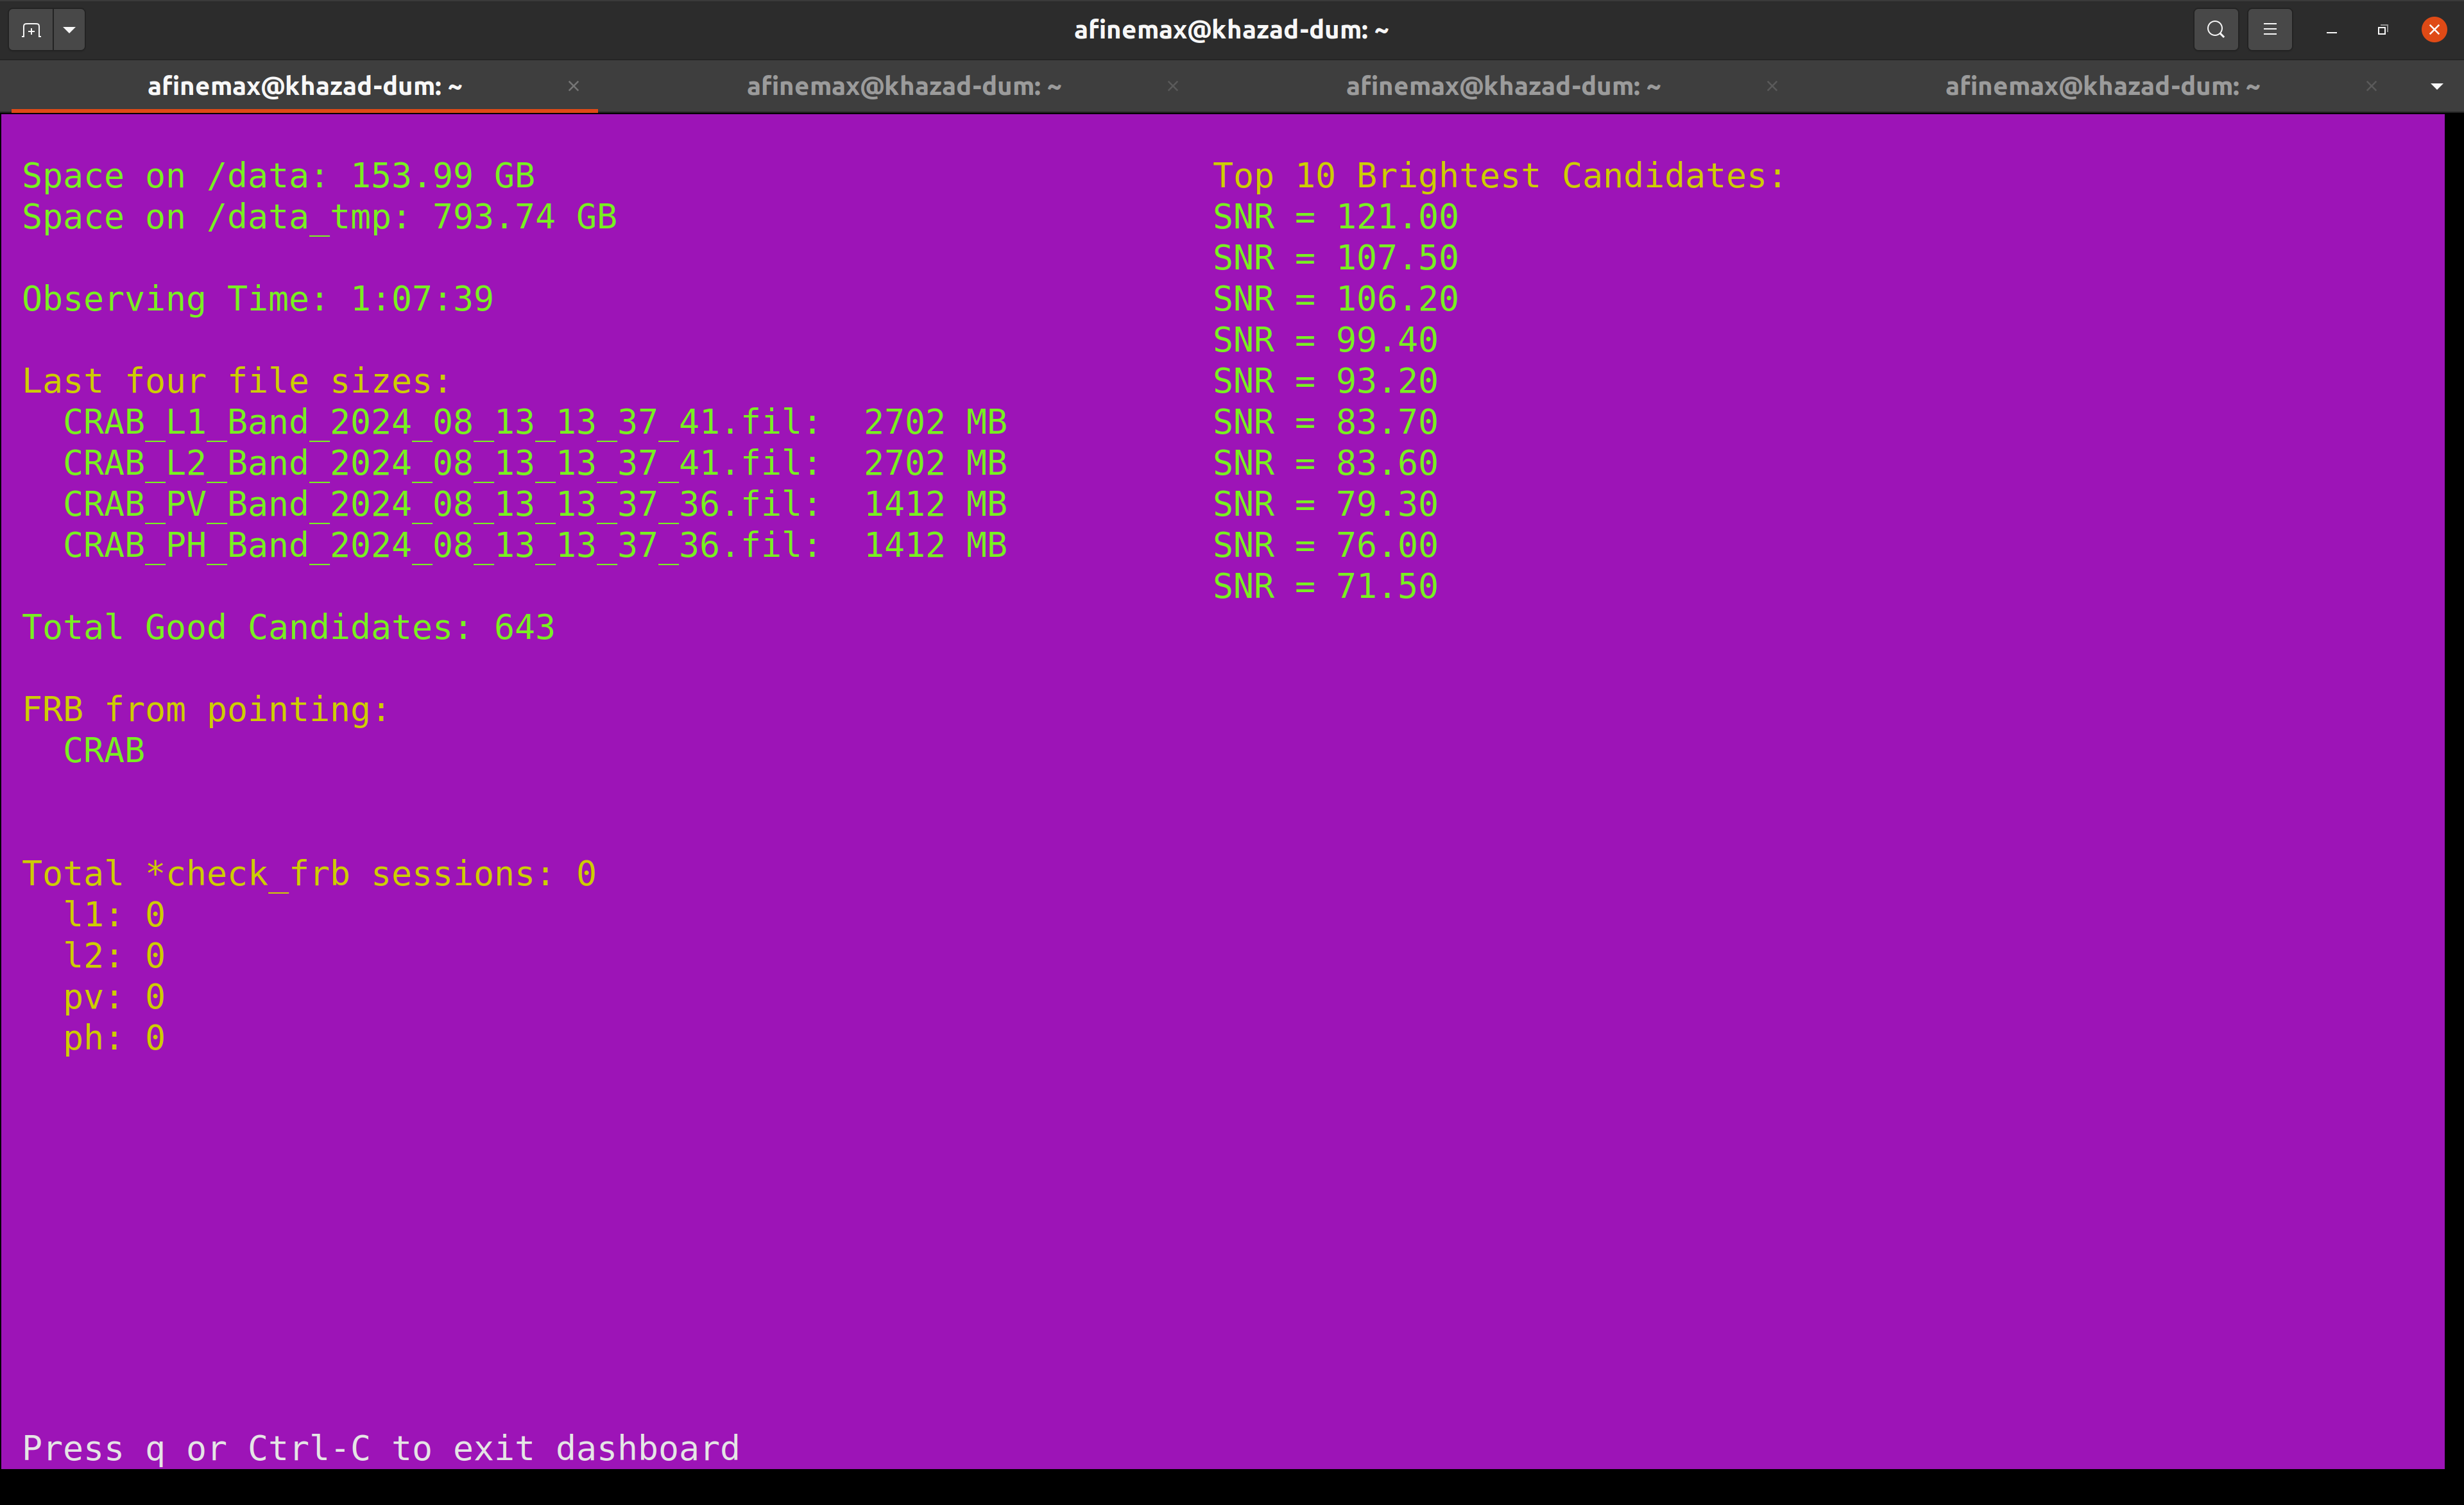
Task: Click the 'Space on /data: 153.99 GB' line
Action: 279,176
